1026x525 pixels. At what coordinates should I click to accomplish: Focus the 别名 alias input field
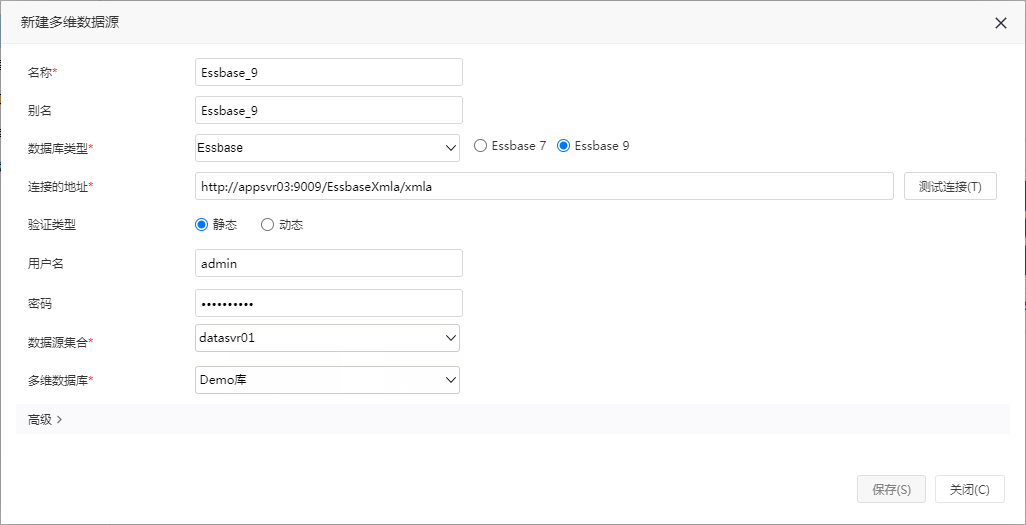328,110
